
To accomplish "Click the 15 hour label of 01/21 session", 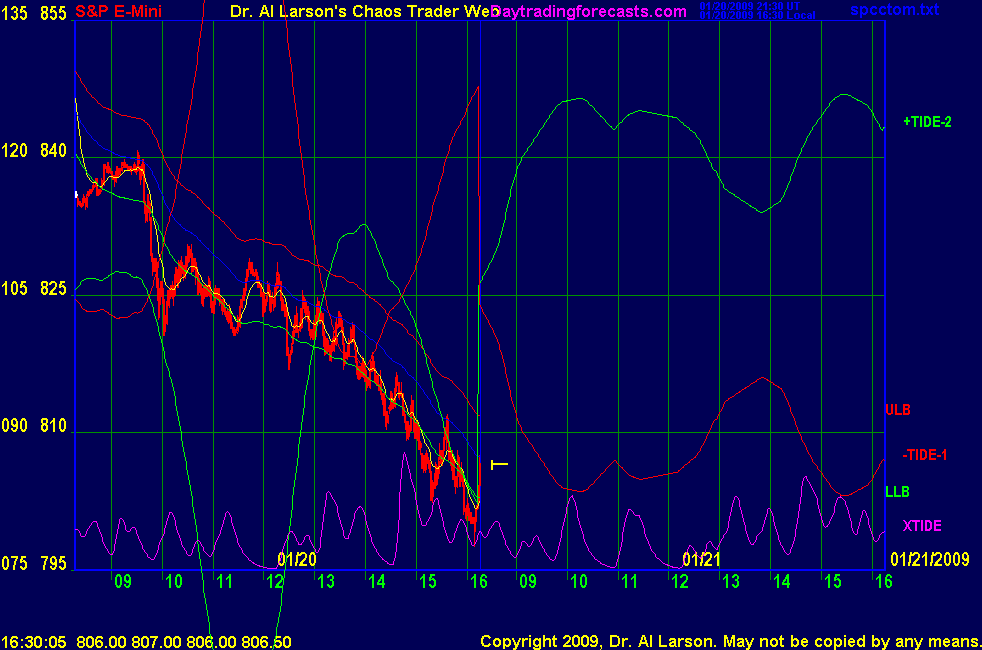I will [832, 582].
